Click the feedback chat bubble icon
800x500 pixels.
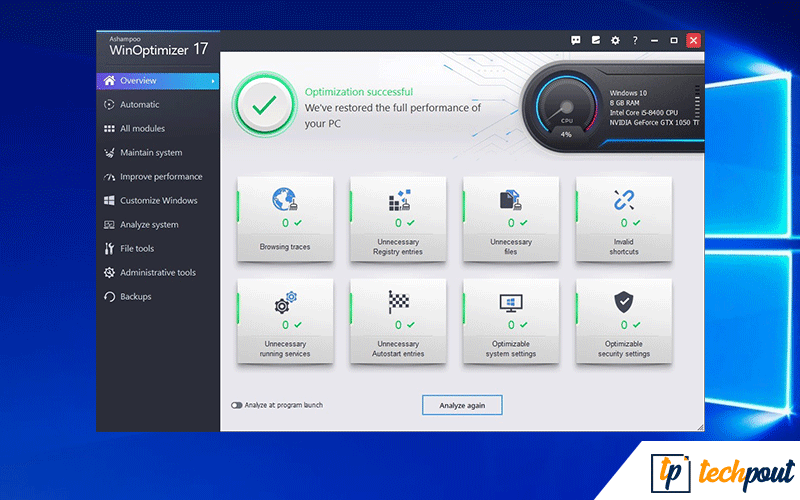(x=576, y=40)
